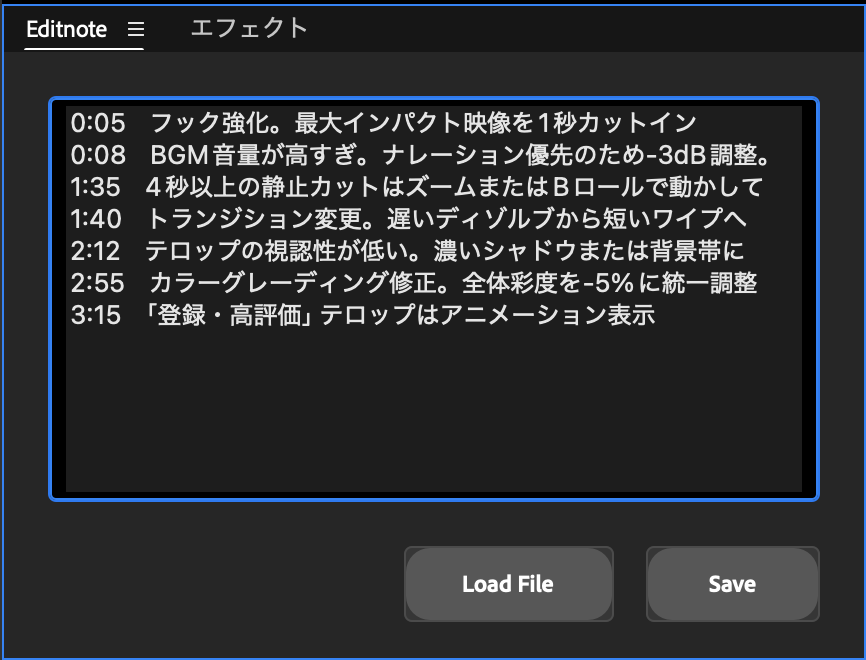Click the Save button
This screenshot has width=866, height=660.
click(733, 584)
